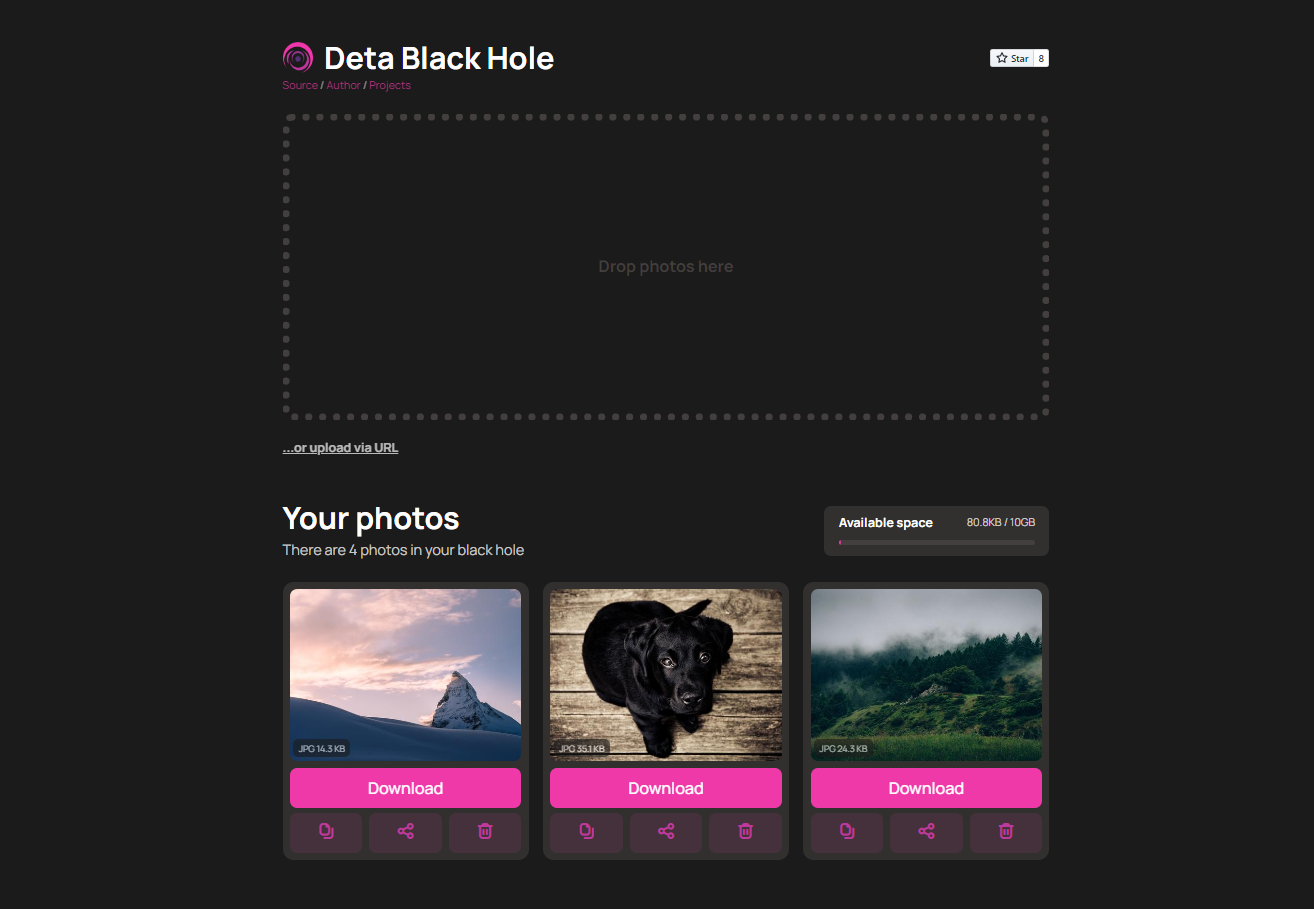Open the Source link
Screen dimensions: 1314x909
[300, 85]
